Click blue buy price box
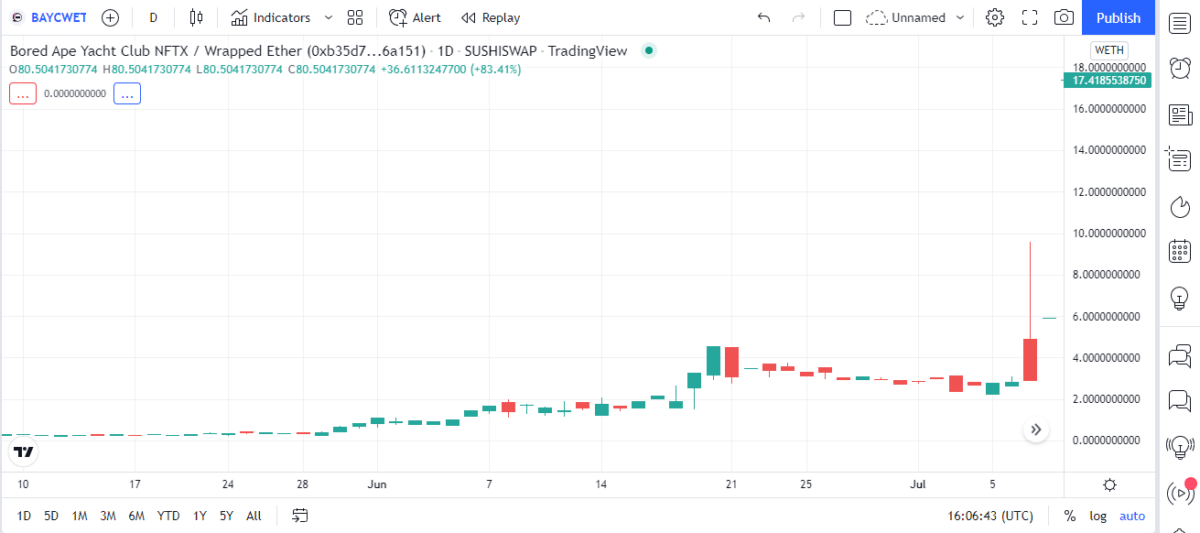This screenshot has width=1200, height=533. click(x=127, y=93)
